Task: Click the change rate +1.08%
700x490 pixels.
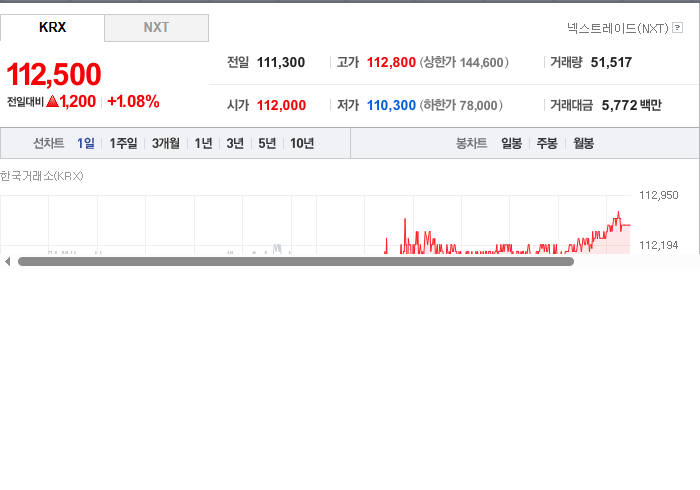Action: (133, 101)
